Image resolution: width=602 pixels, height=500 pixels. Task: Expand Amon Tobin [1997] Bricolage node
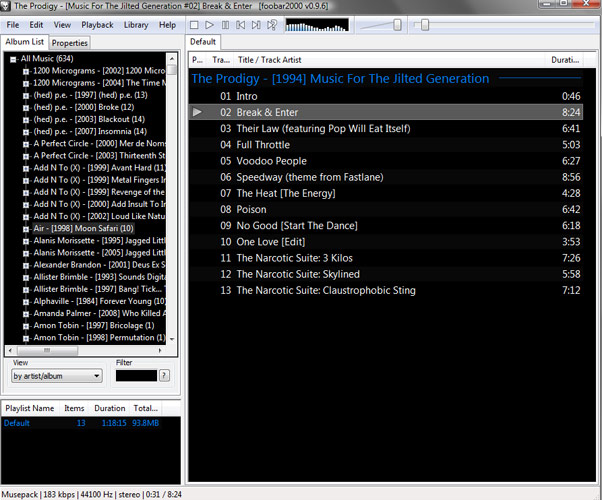(x=26, y=326)
